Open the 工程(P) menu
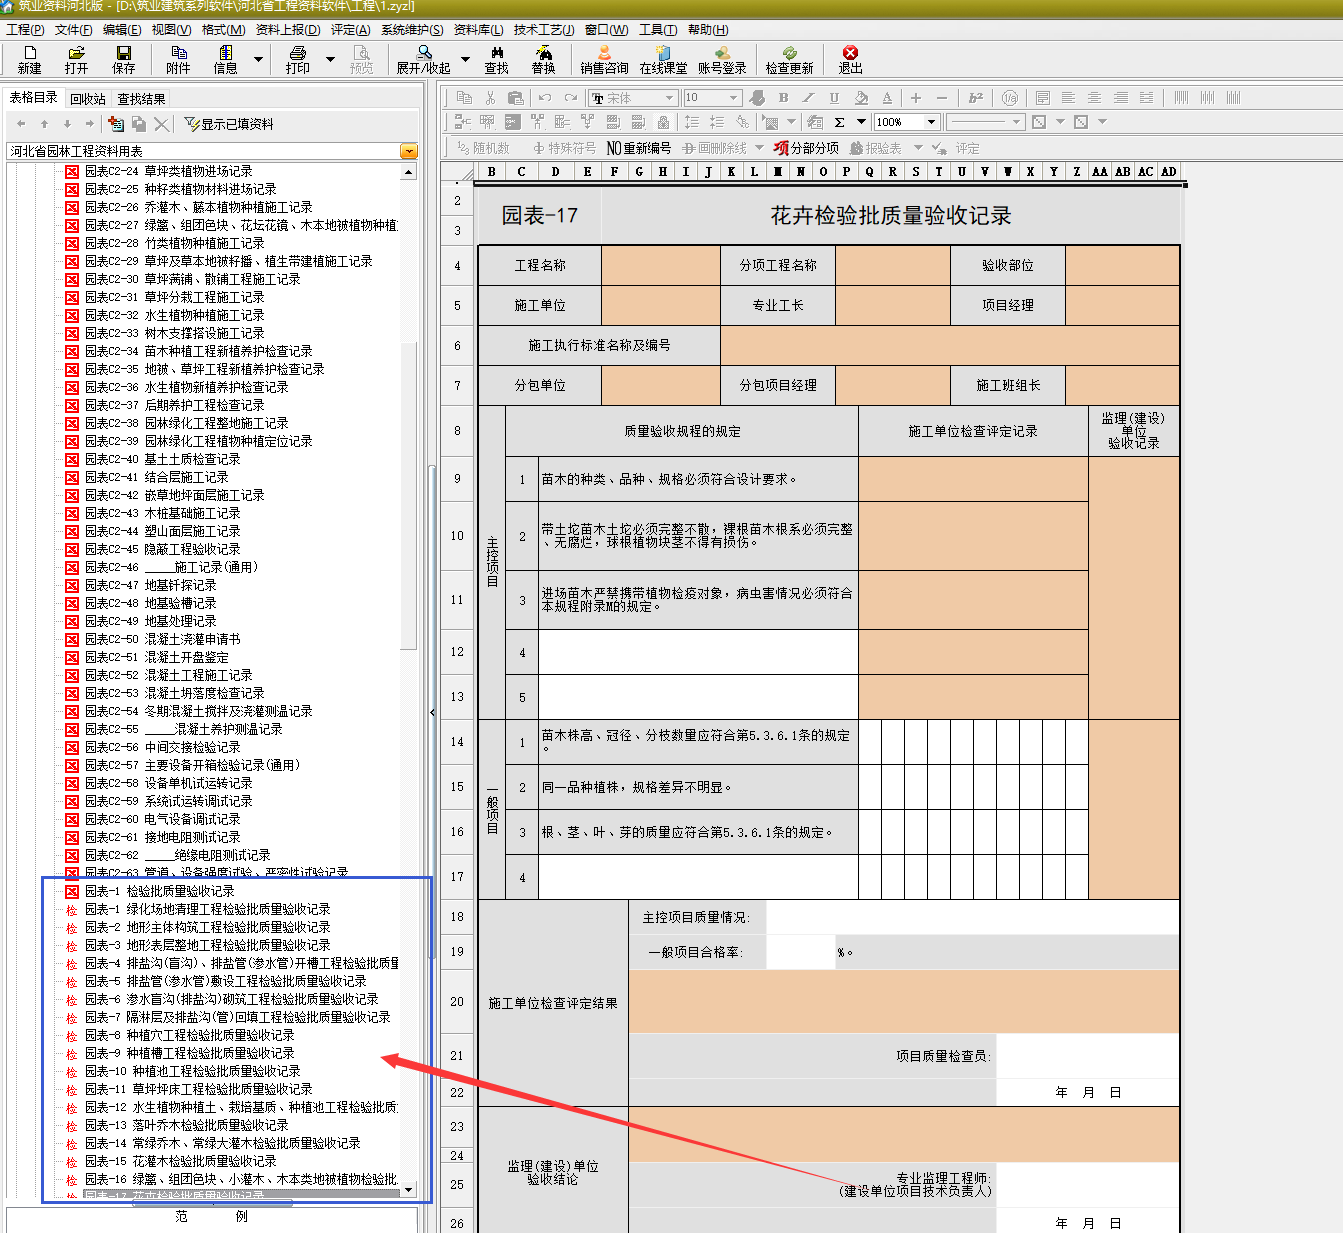This screenshot has height=1233, width=1343. [x=25, y=30]
